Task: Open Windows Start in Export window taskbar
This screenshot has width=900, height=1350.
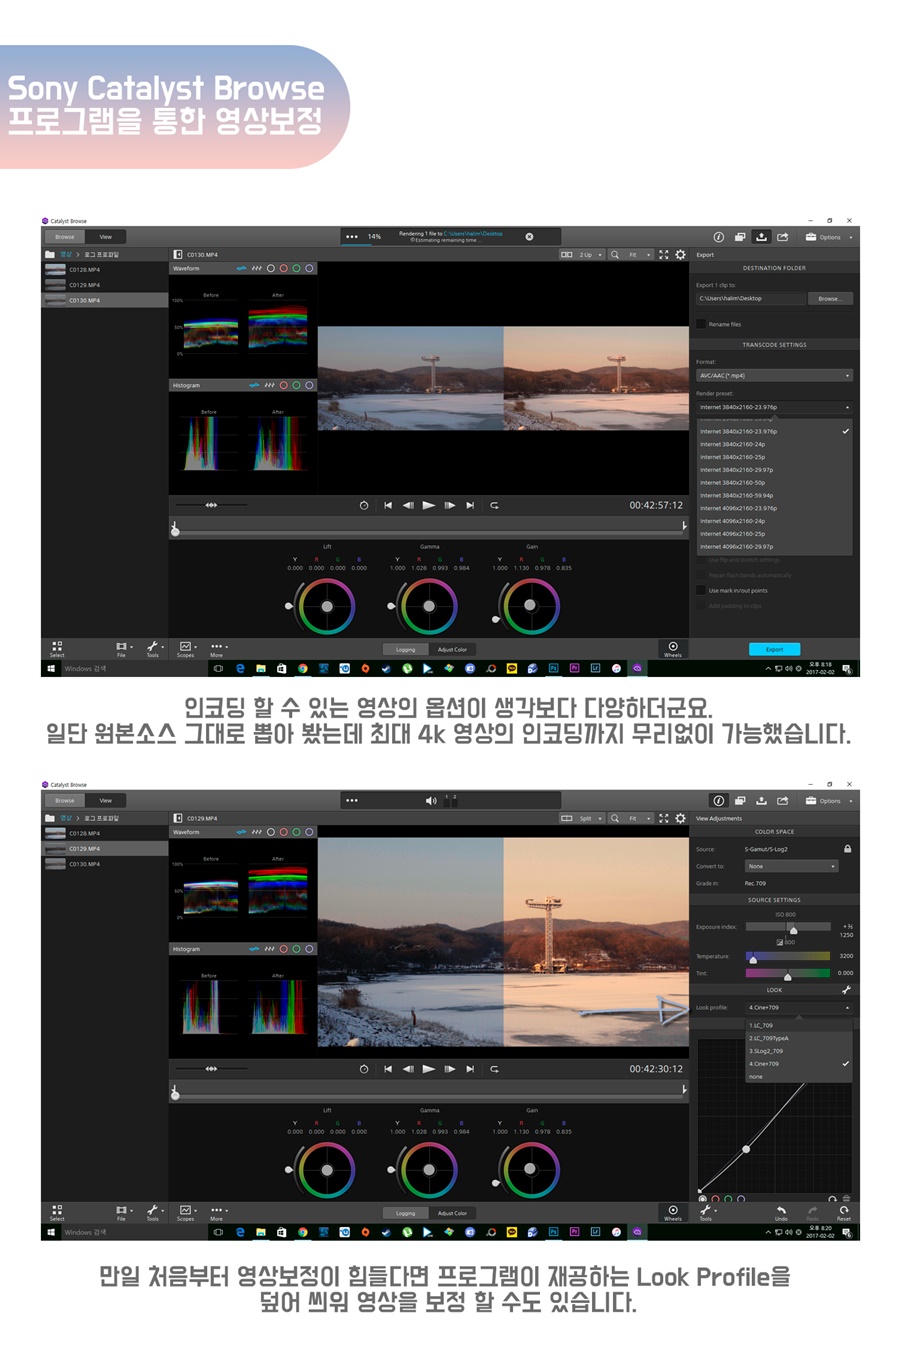Action: [51, 668]
